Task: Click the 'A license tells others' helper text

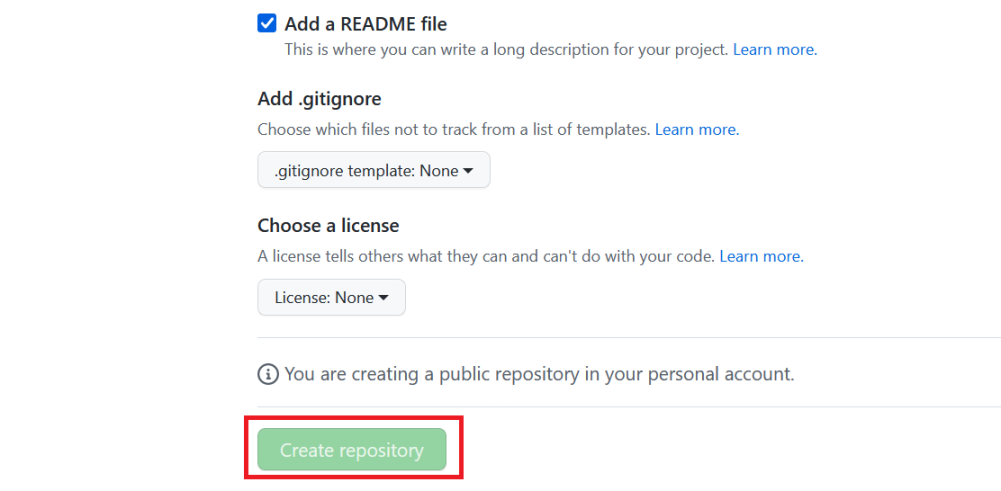Action: (486, 257)
